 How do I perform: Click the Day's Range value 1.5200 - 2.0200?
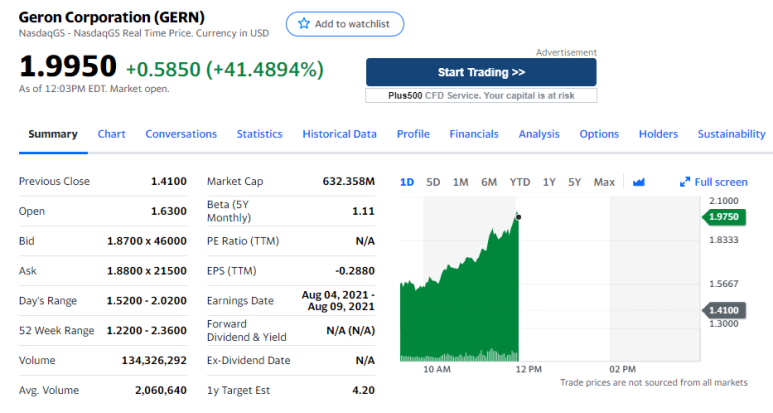pyautogui.click(x=147, y=301)
